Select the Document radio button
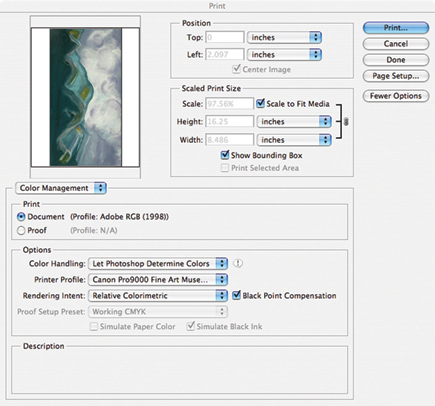 point(21,217)
